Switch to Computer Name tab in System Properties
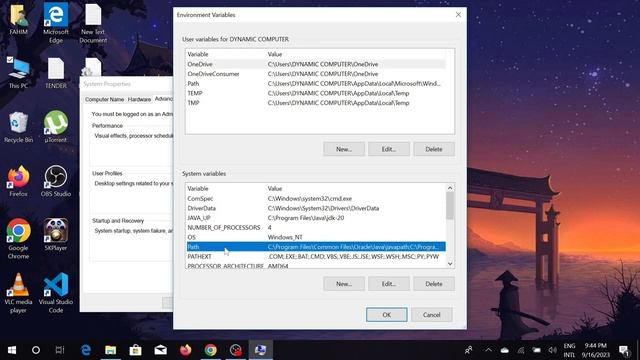This screenshot has height=360, width=640. 104,100
